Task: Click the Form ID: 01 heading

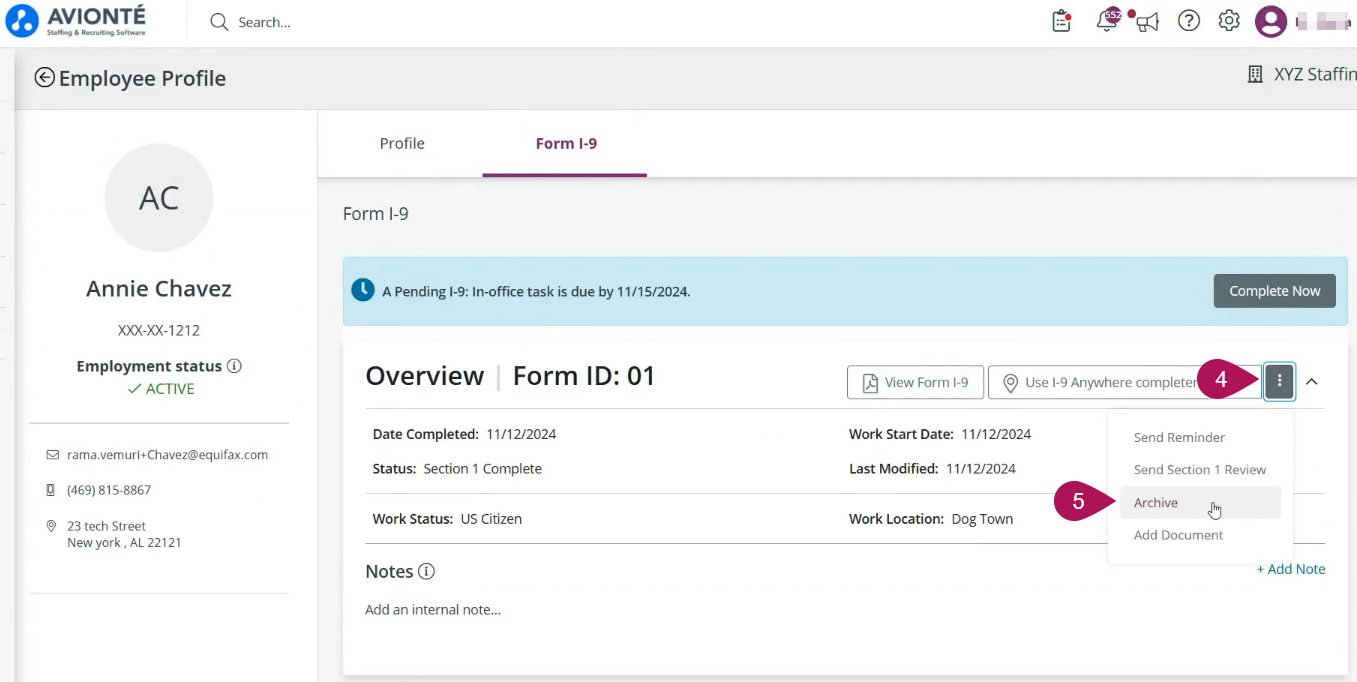Action: 584,376
